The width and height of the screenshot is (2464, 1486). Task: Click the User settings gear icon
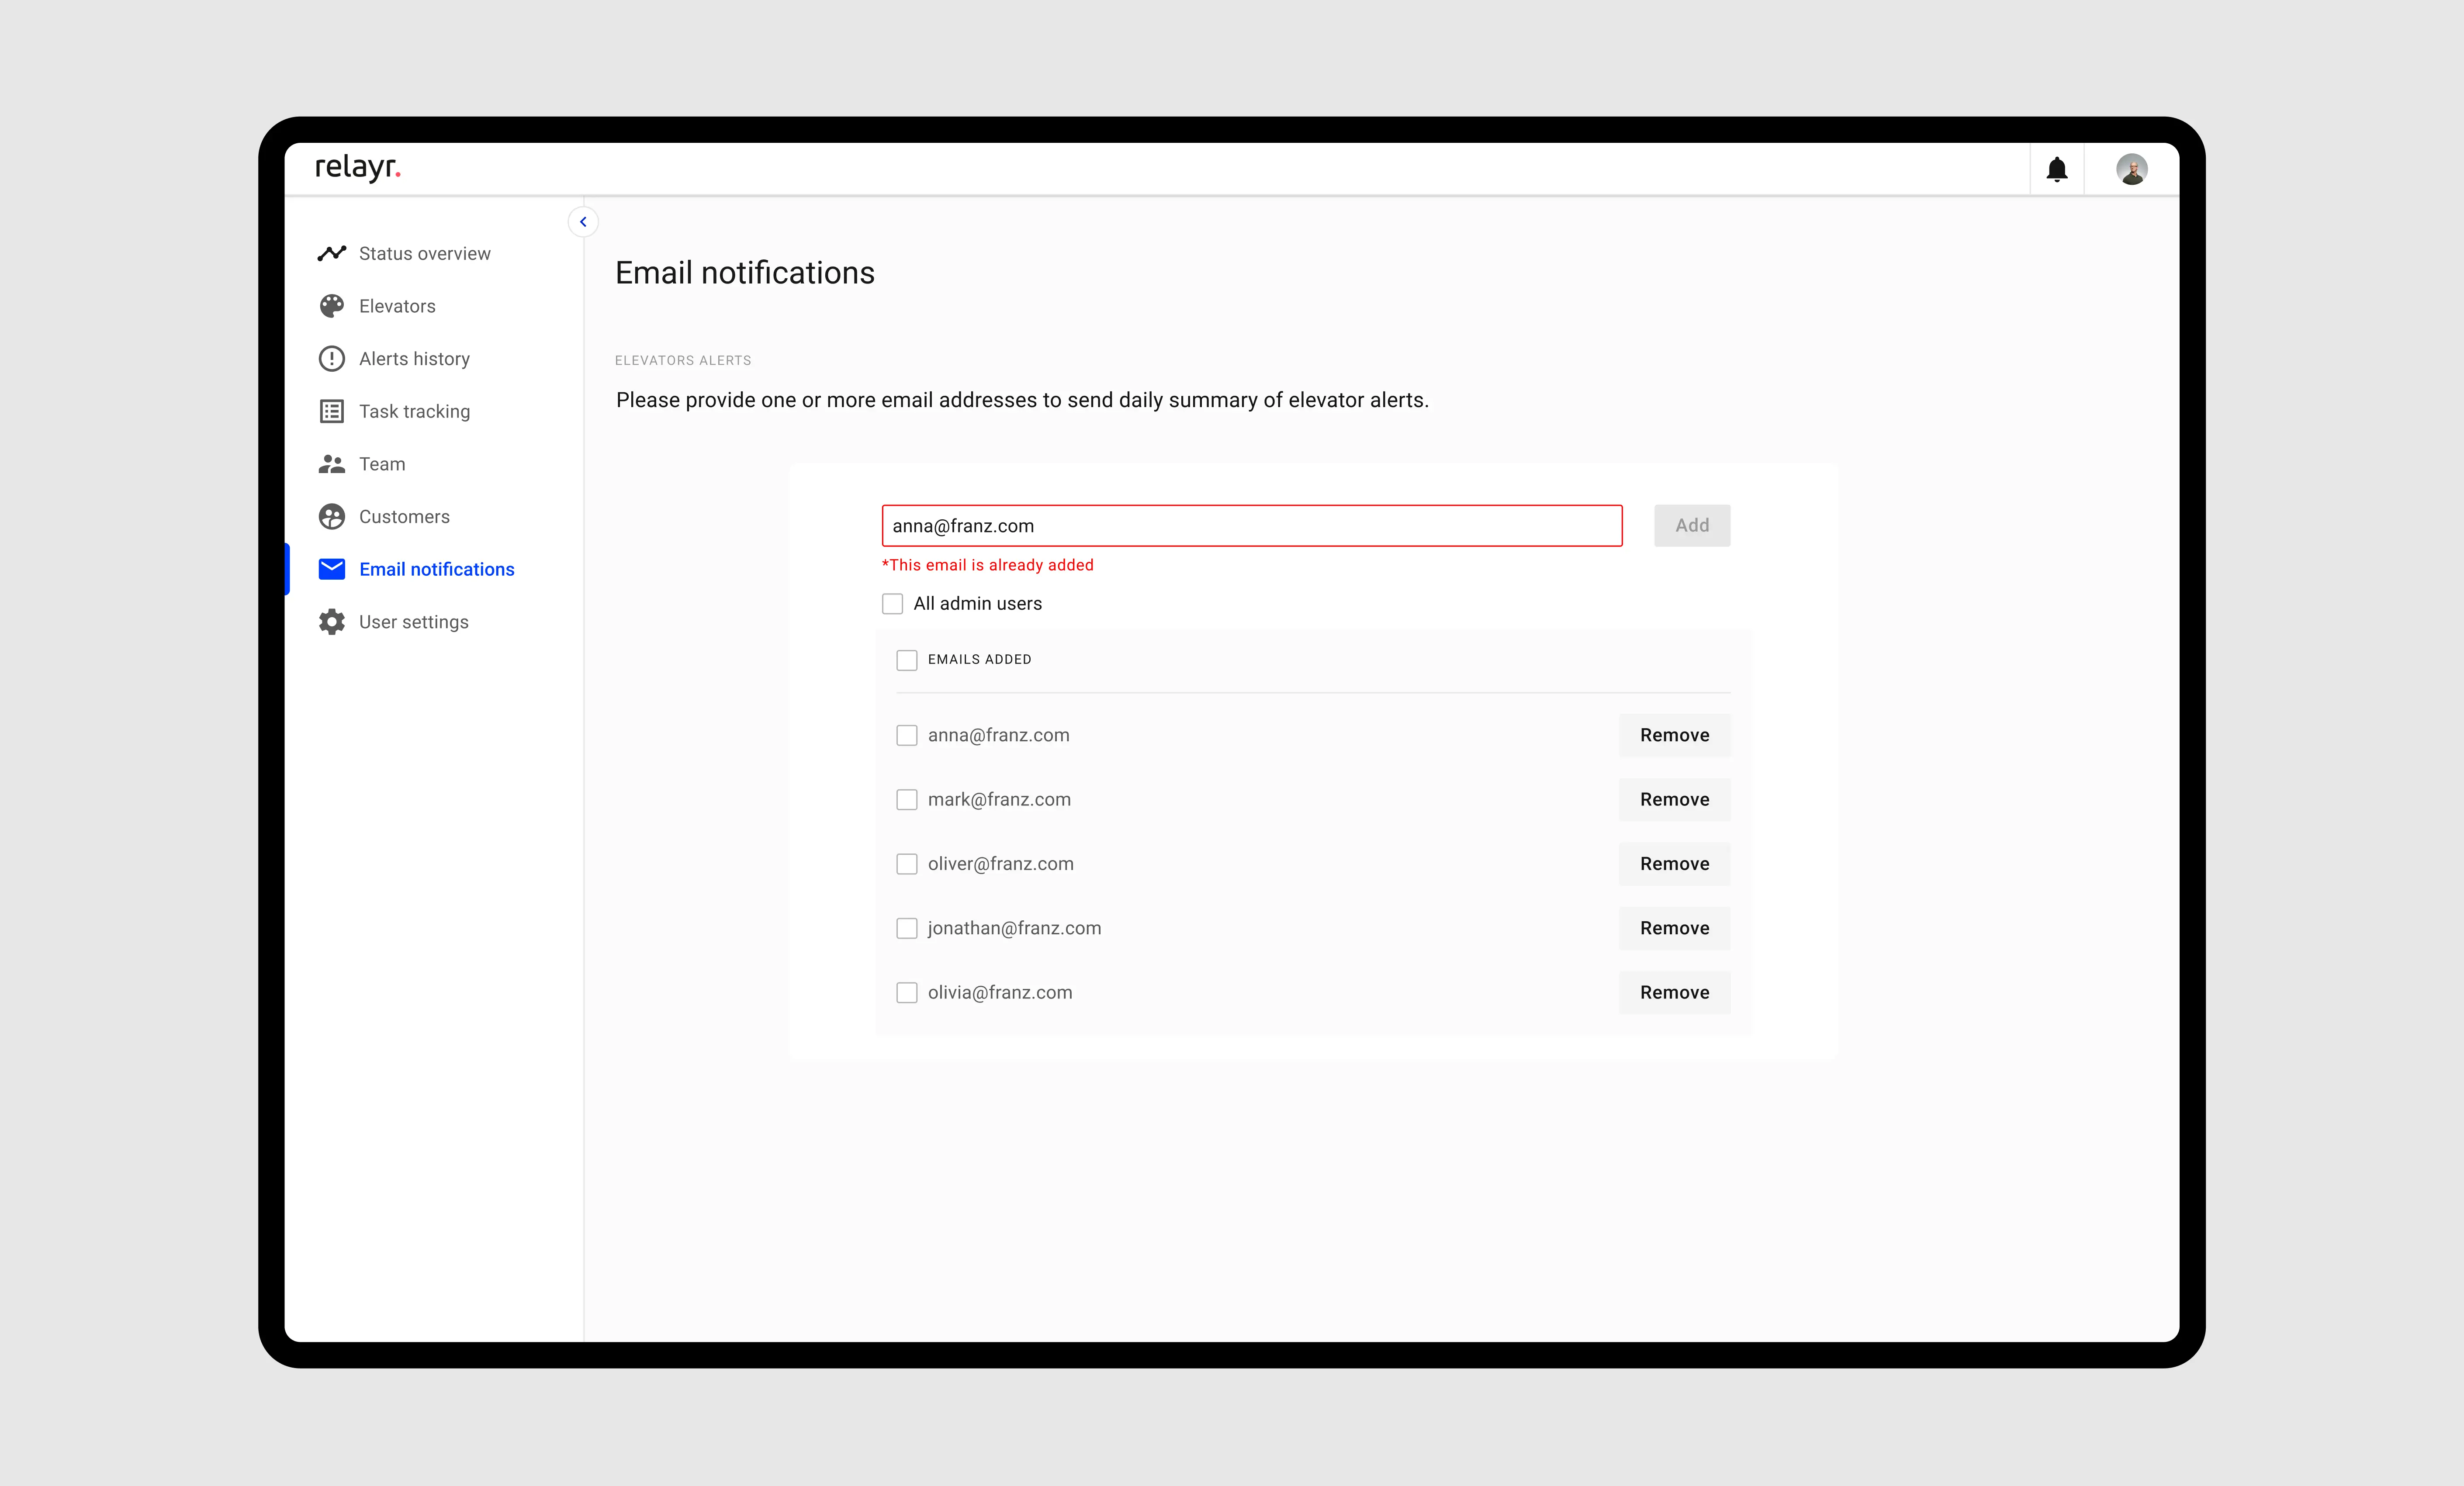331,622
